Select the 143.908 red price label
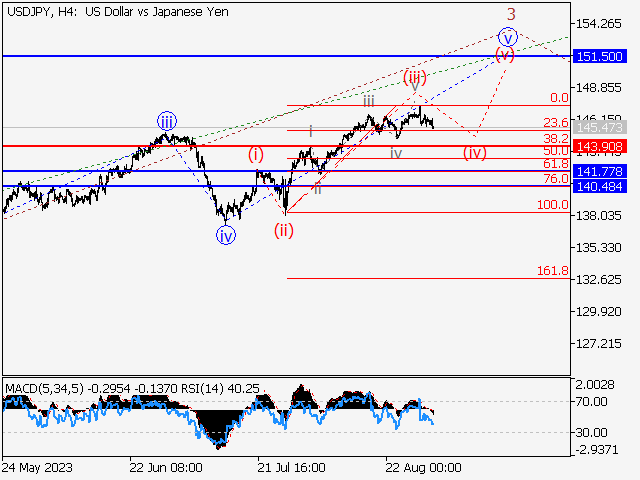 click(x=600, y=146)
